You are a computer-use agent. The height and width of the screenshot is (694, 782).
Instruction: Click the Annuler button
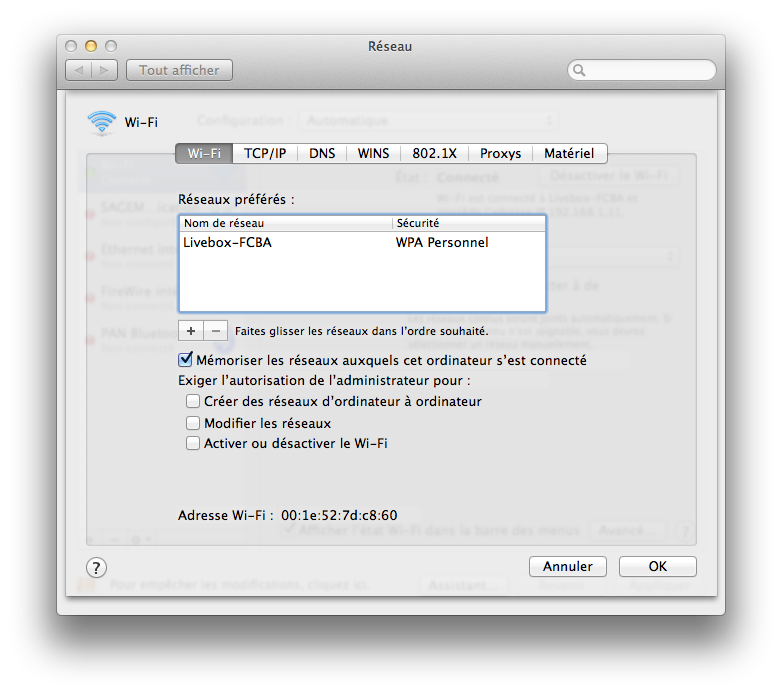pos(568,566)
